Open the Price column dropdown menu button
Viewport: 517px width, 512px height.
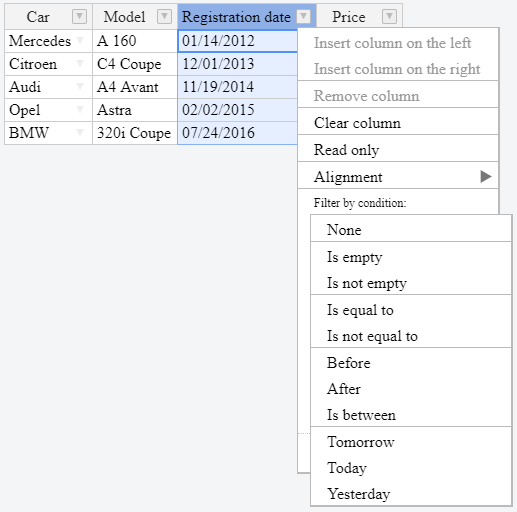389,16
